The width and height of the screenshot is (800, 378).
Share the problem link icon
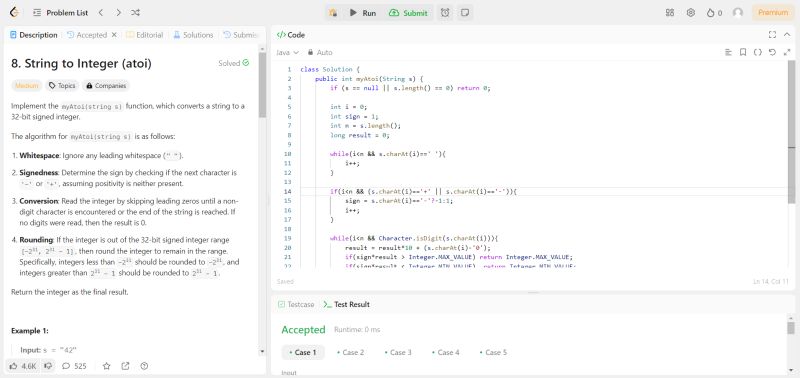tap(126, 366)
